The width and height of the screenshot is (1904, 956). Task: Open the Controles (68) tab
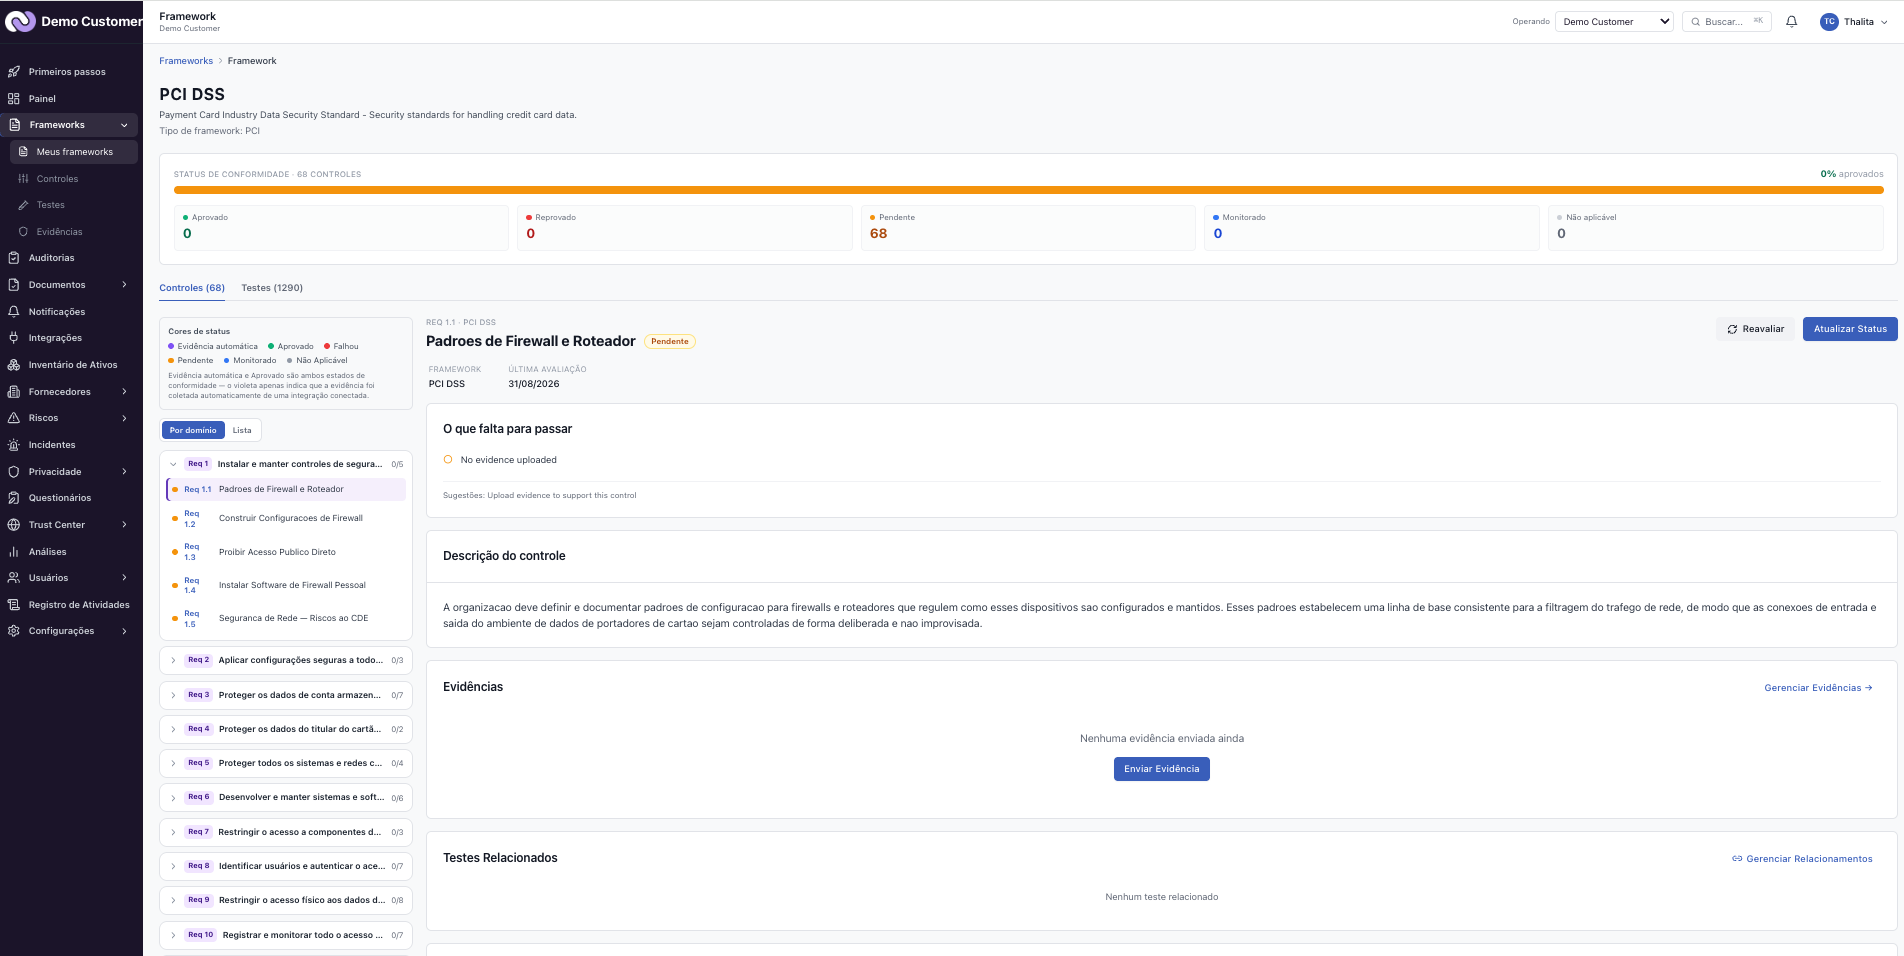(x=192, y=288)
